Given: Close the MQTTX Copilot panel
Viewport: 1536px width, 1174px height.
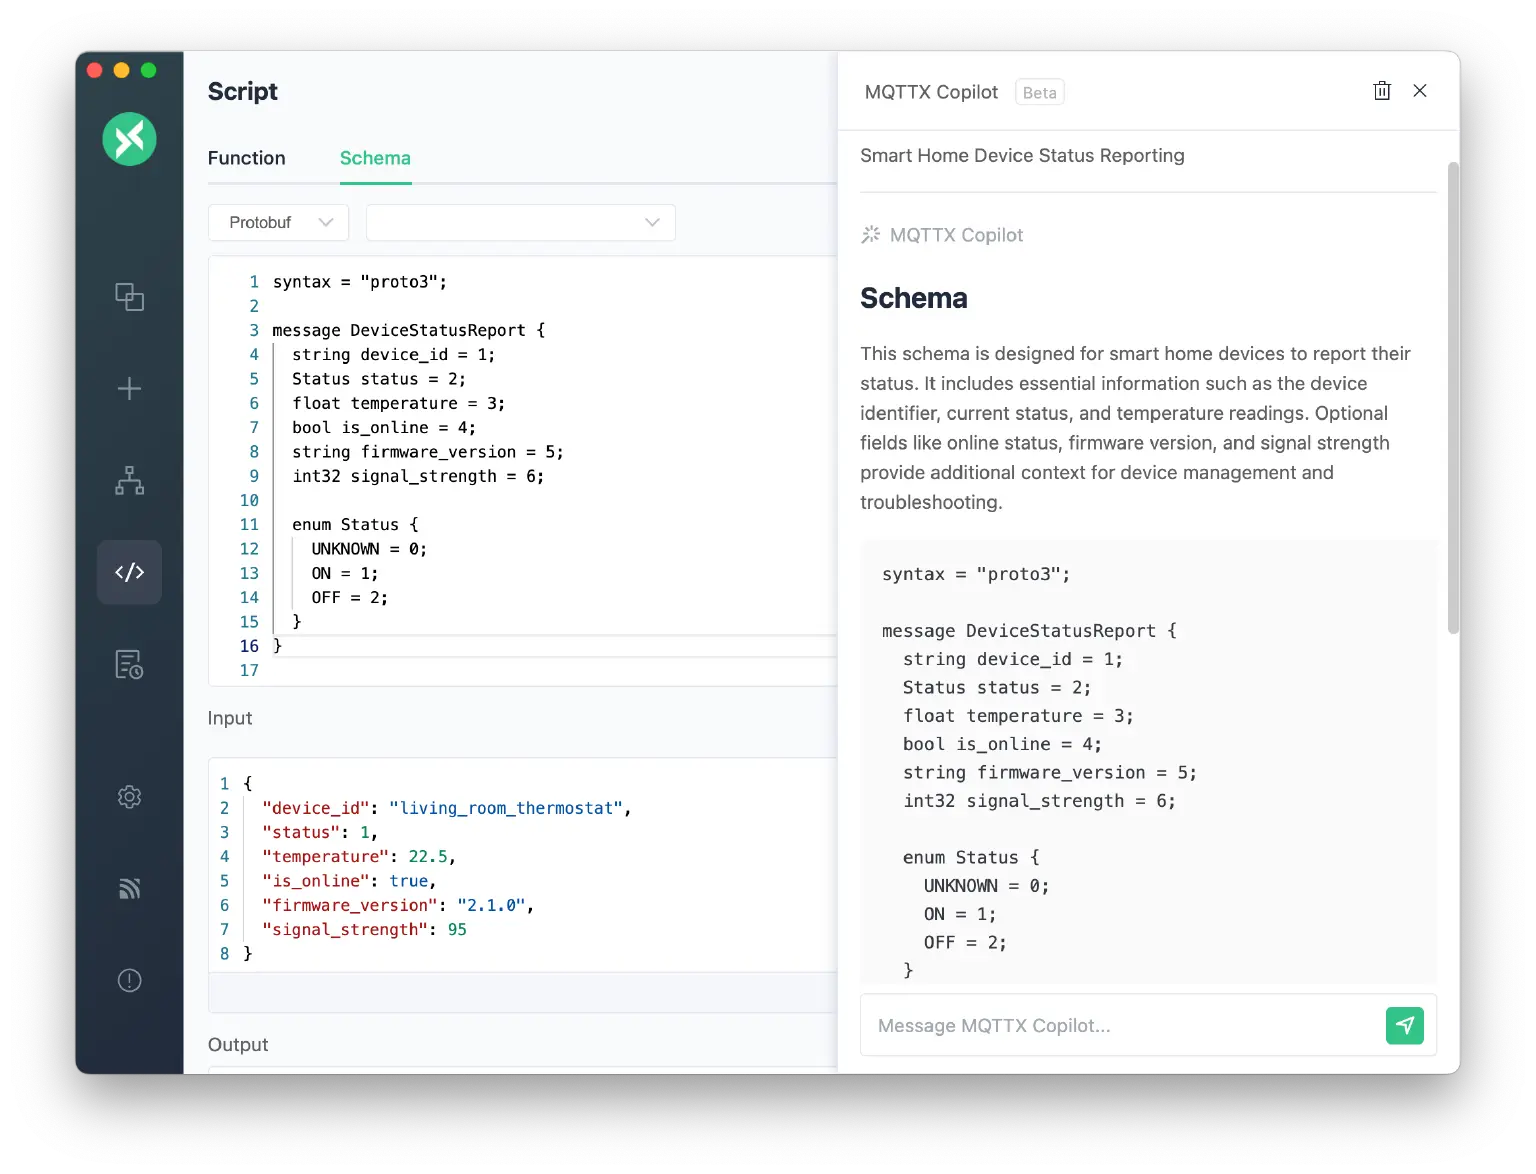Looking at the screenshot, I should click(x=1419, y=91).
